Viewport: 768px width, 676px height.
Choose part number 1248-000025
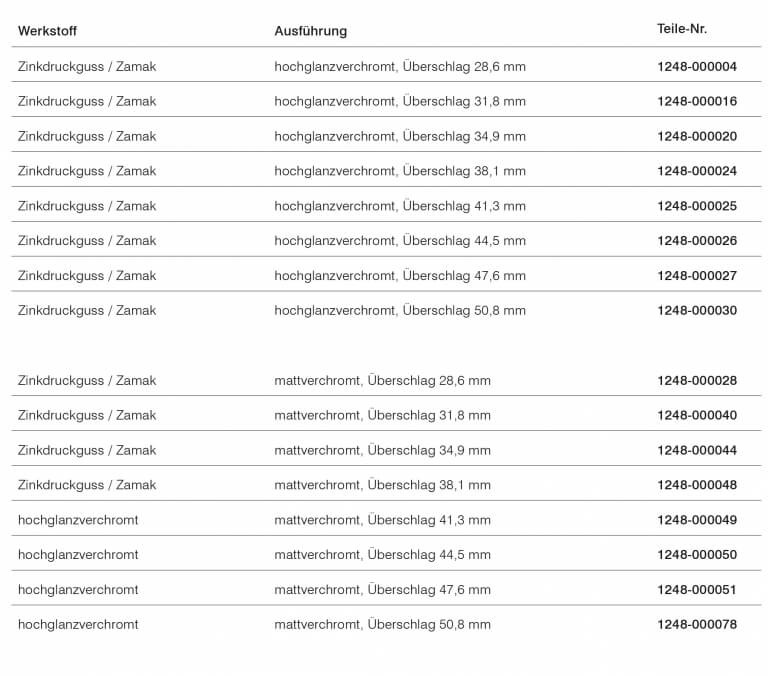696,206
